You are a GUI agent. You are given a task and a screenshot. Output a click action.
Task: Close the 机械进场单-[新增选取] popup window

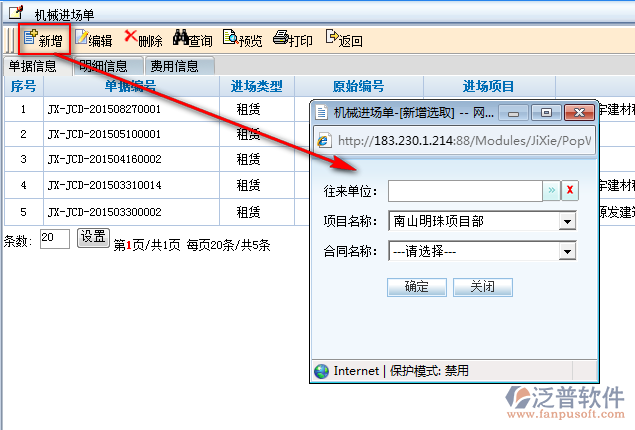click(580, 113)
